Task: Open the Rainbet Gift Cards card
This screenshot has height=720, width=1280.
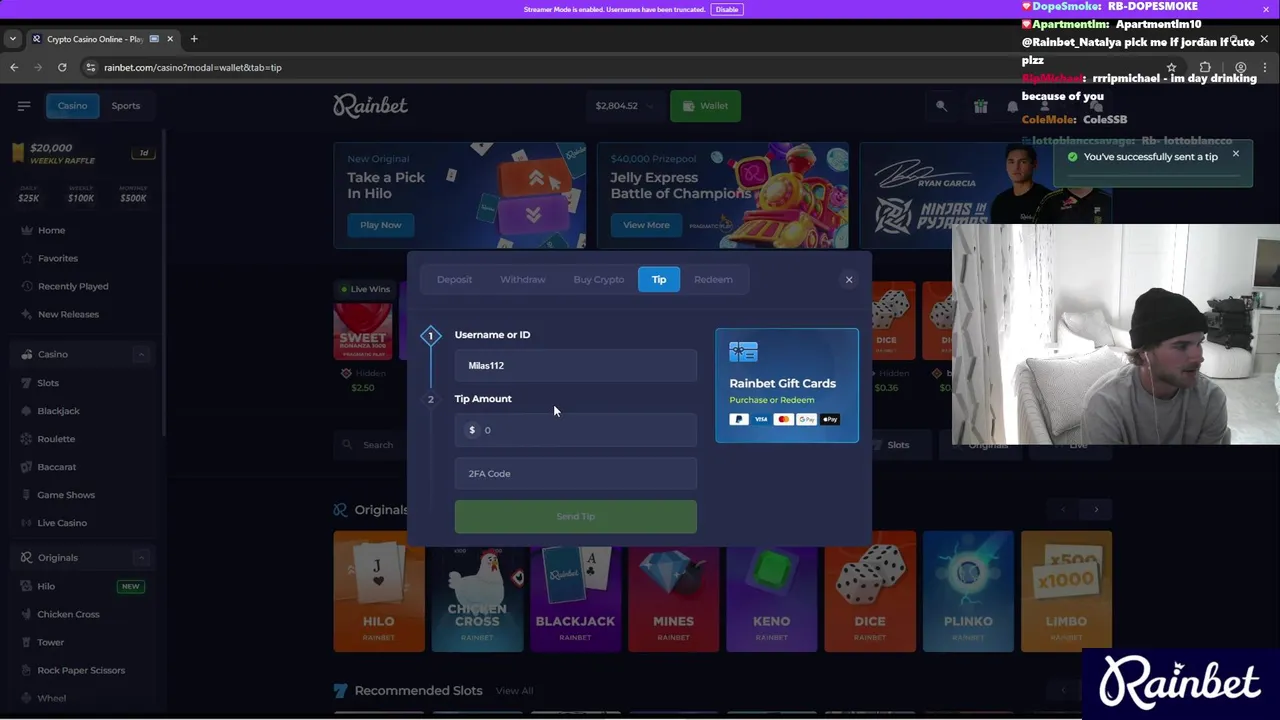Action: [x=787, y=385]
